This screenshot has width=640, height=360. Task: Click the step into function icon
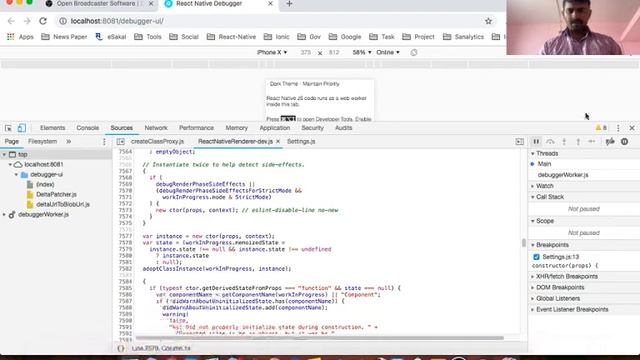(564, 142)
